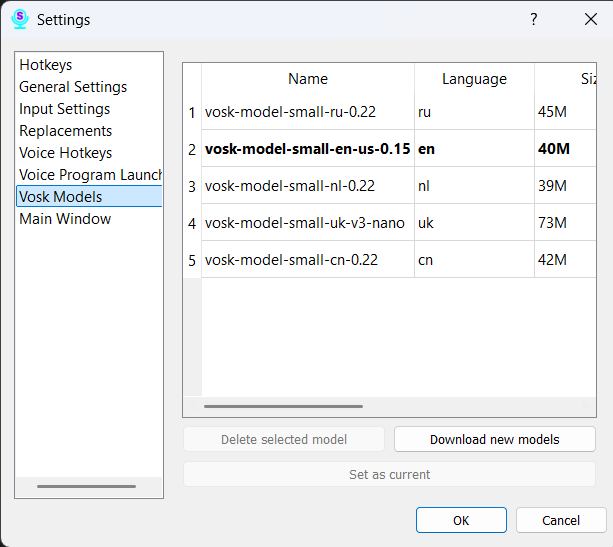Click the 39M size cell

[565, 186]
